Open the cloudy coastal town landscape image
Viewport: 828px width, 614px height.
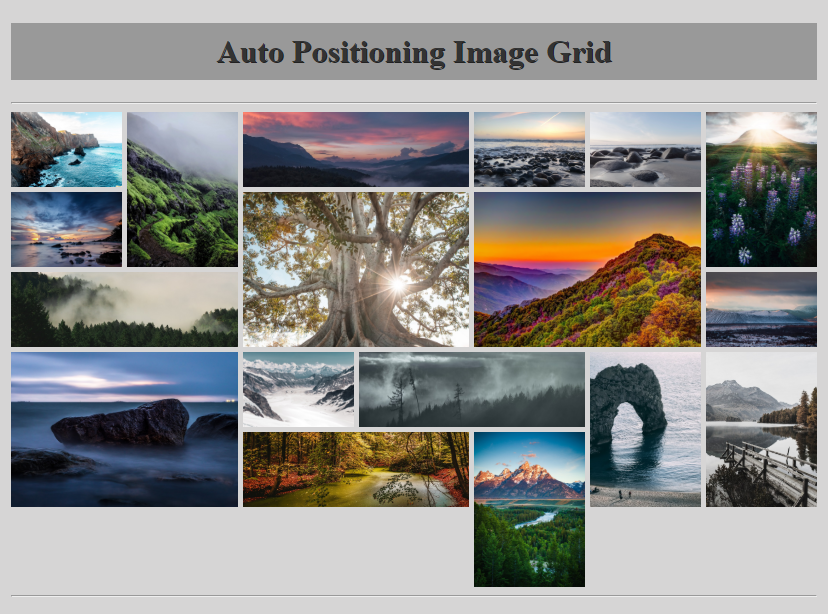tap(761, 308)
